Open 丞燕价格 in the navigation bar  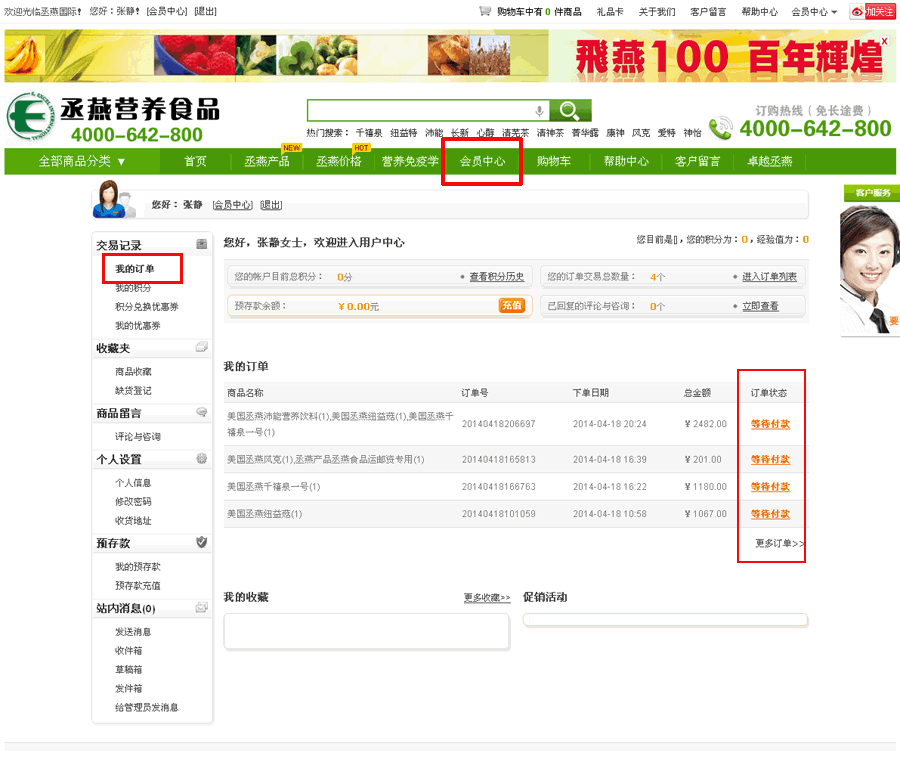tap(339, 161)
